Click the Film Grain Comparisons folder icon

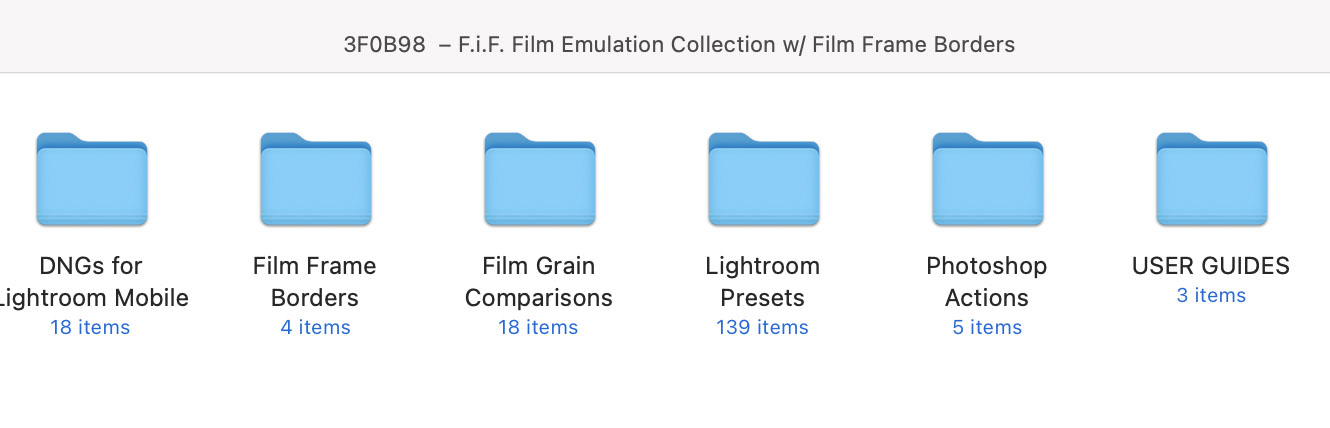[539, 180]
